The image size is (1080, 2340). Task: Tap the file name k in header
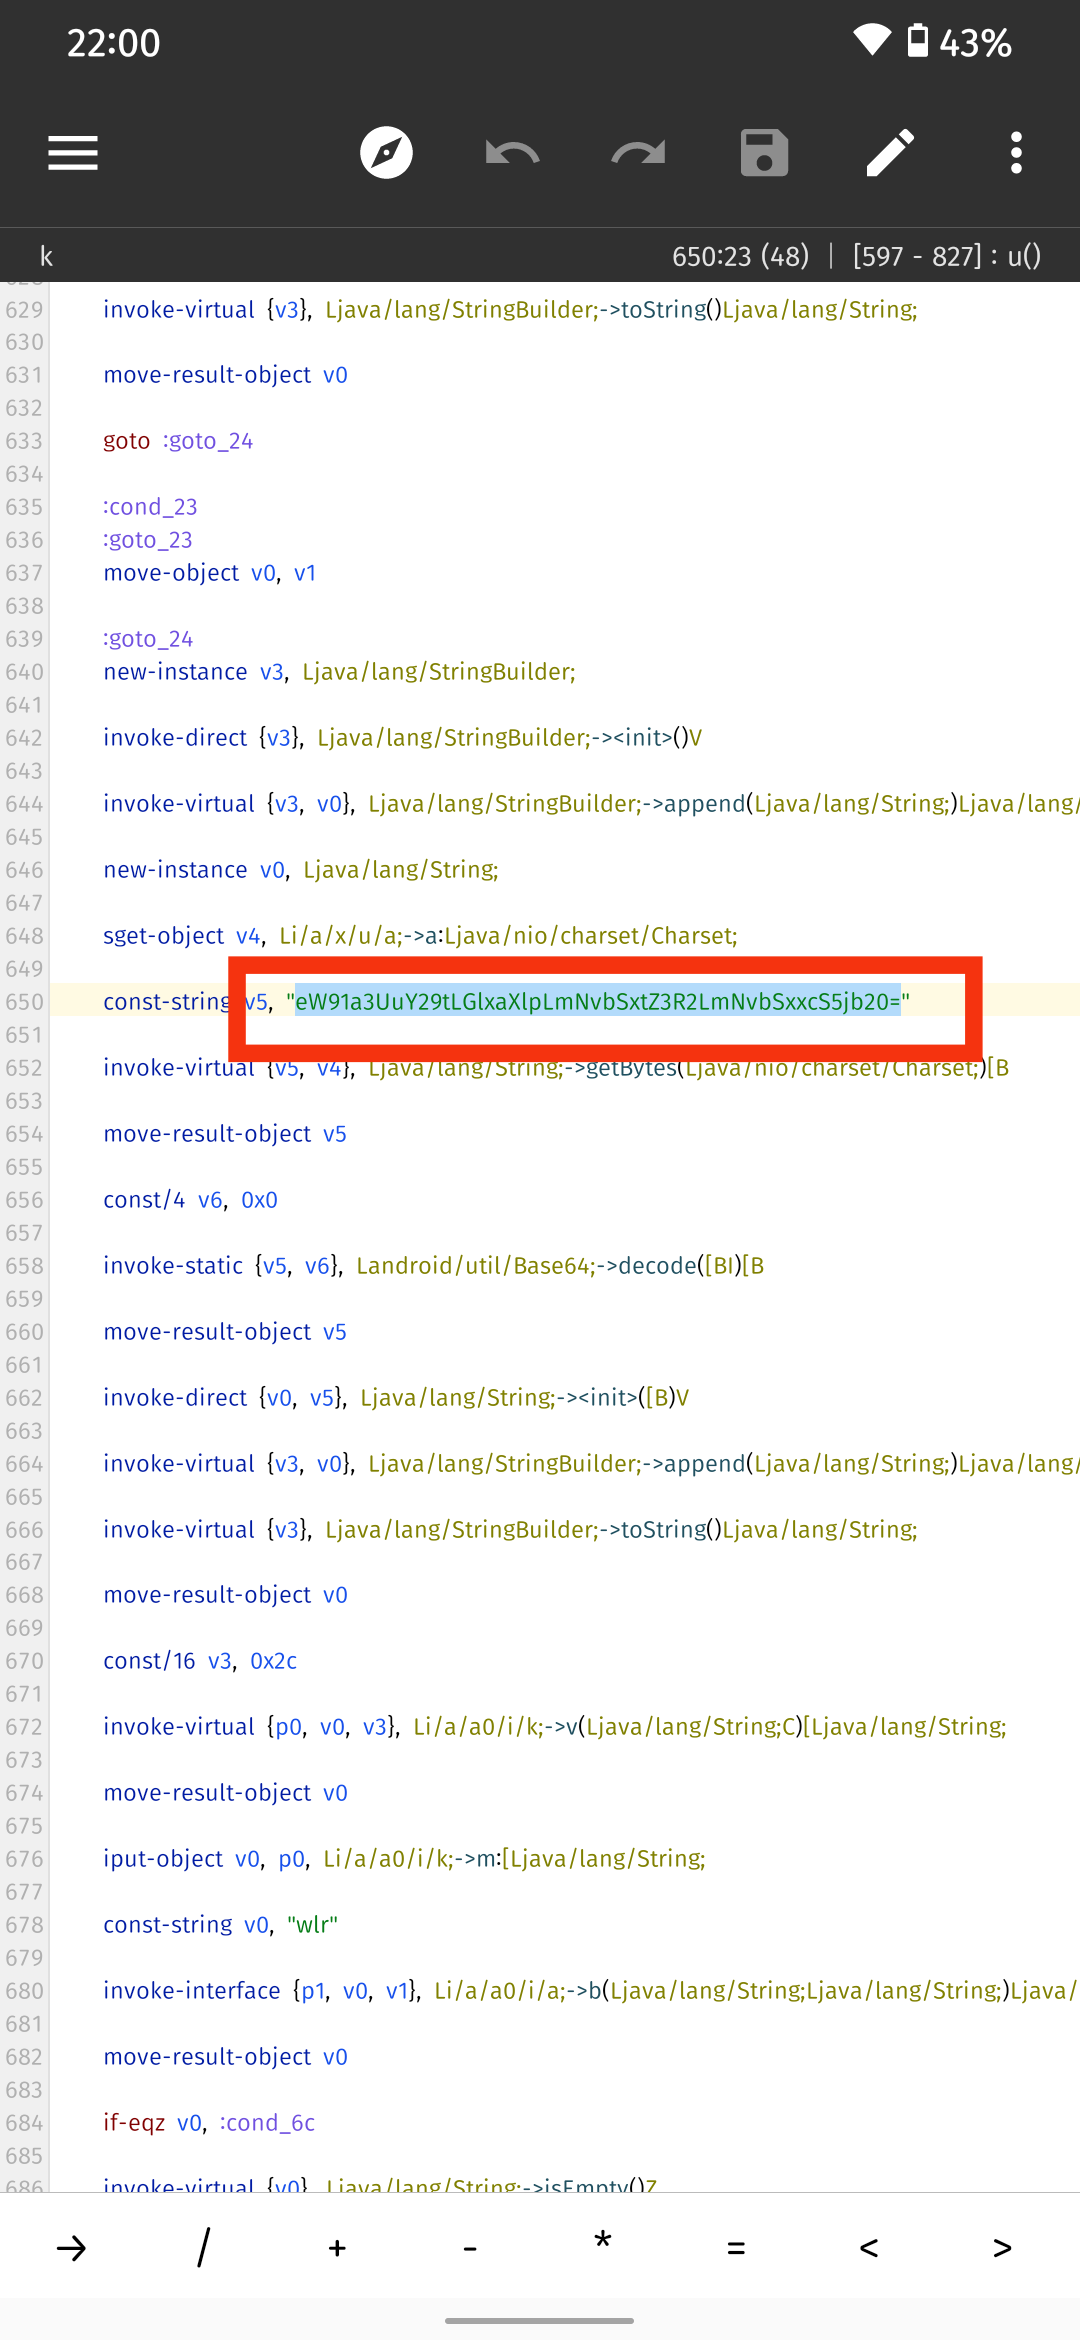46,256
